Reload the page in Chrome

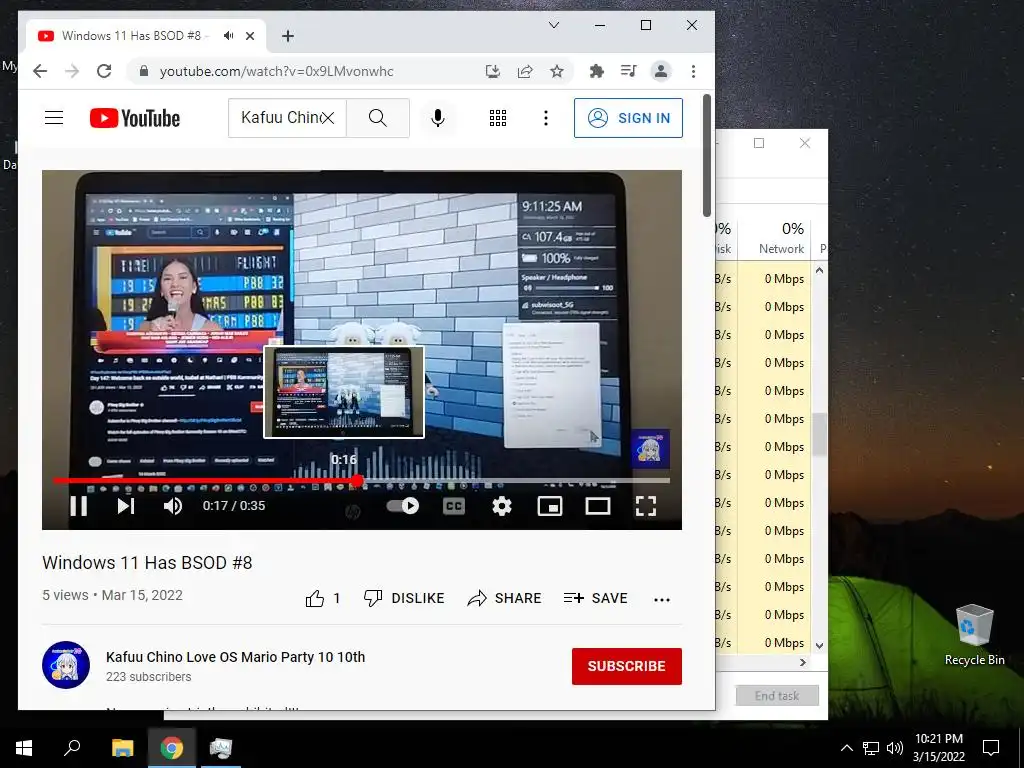pyautogui.click(x=104, y=71)
